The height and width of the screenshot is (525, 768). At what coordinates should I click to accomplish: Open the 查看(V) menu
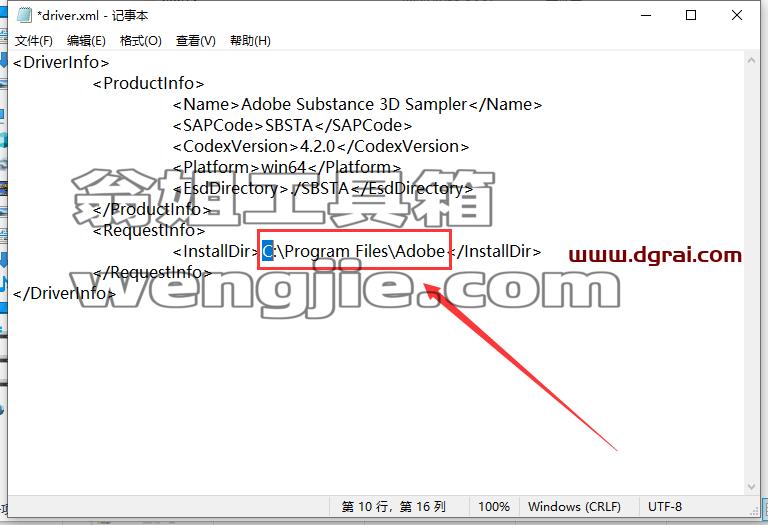195,41
